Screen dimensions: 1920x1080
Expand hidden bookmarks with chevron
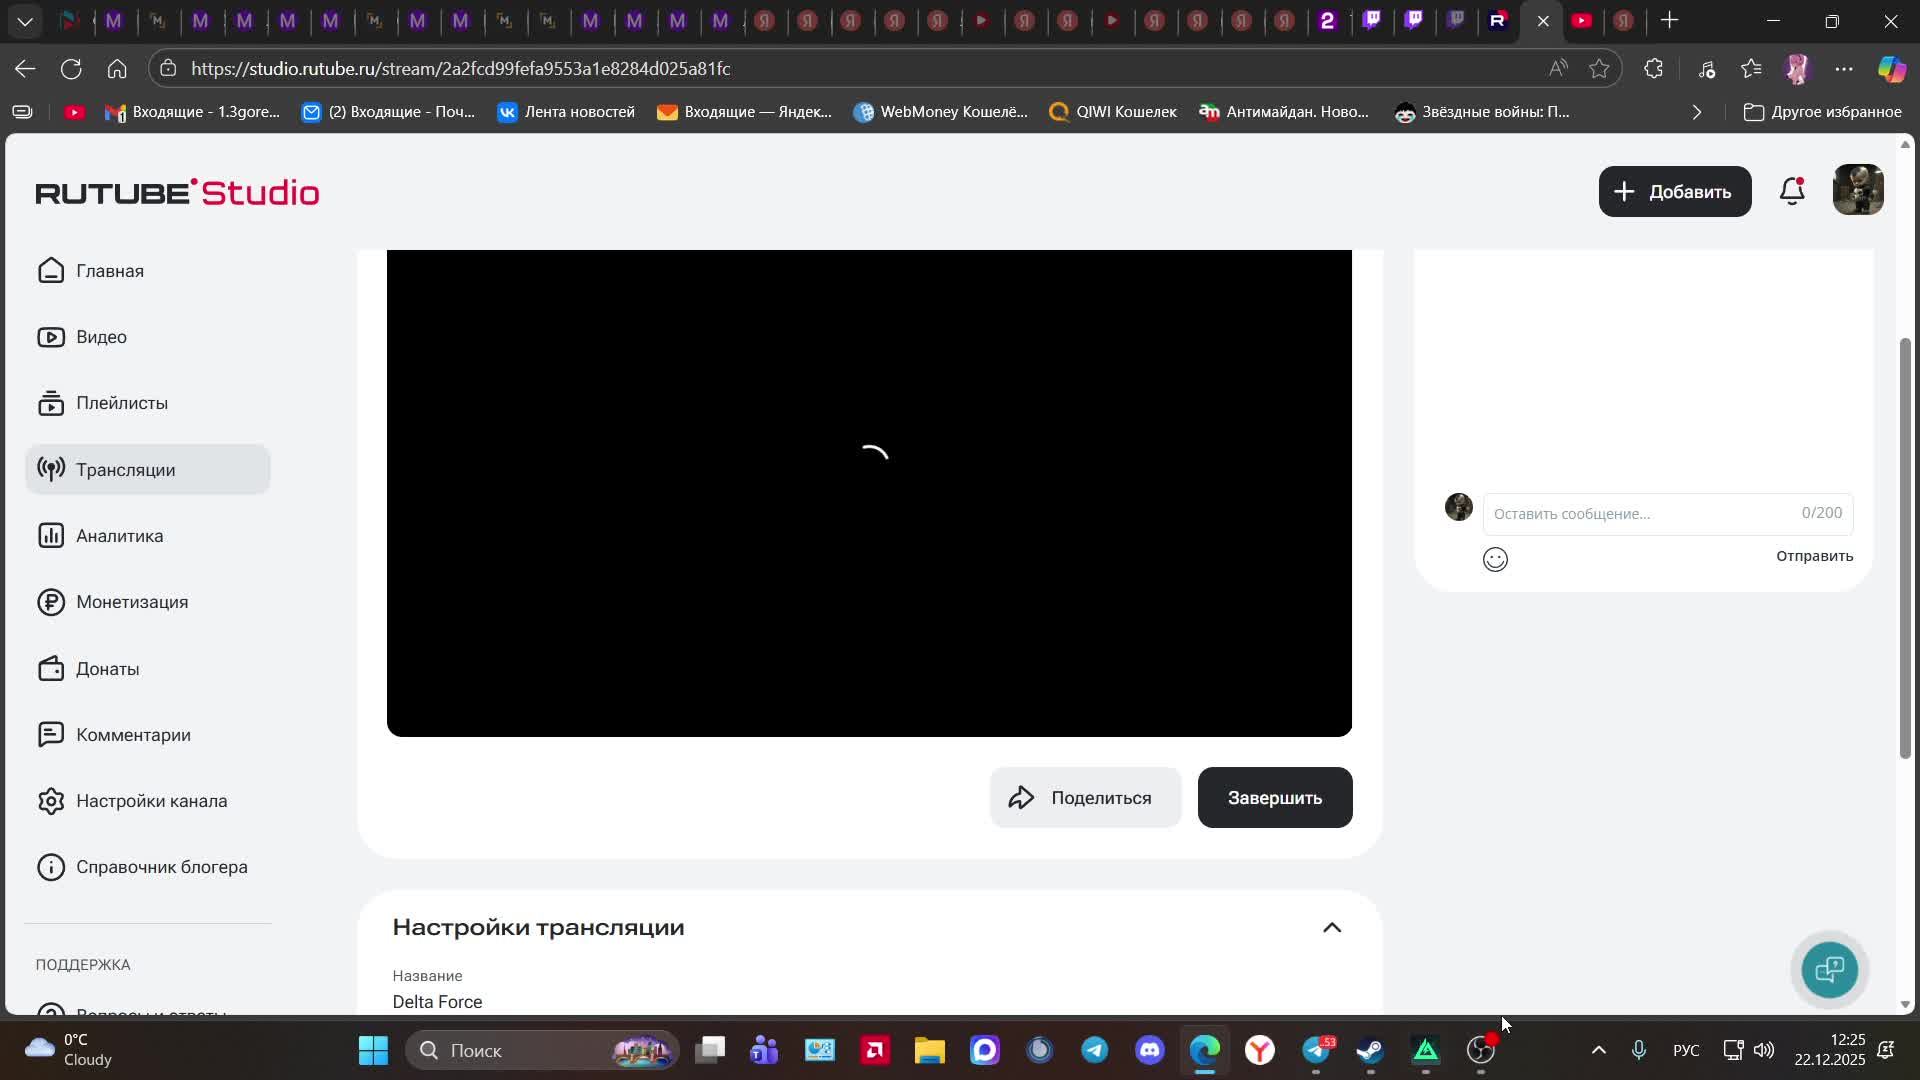(x=1697, y=112)
